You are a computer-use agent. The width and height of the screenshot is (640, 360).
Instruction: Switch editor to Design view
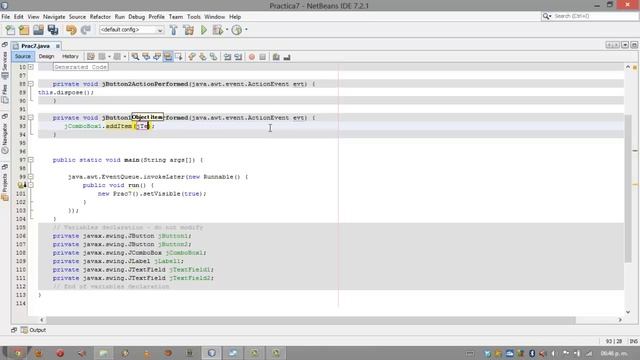46,56
